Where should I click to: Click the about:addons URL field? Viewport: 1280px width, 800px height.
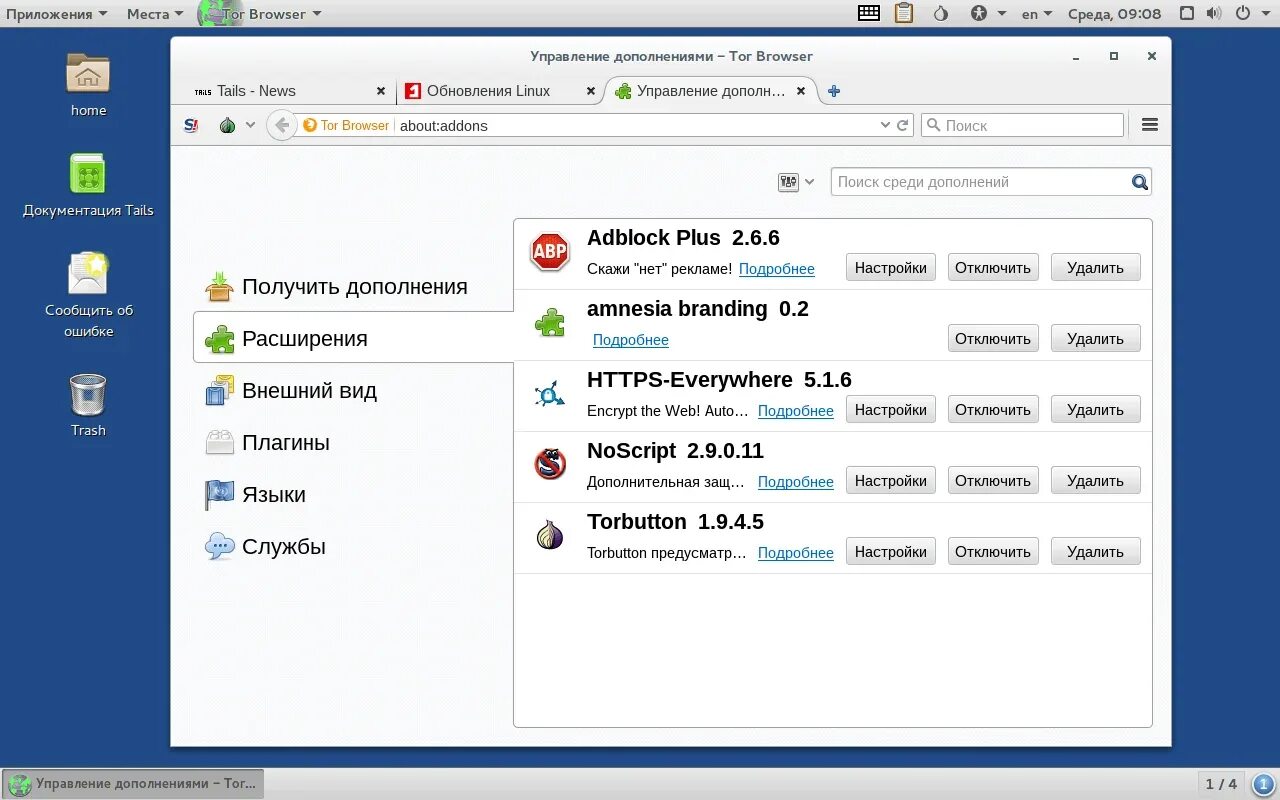635,125
